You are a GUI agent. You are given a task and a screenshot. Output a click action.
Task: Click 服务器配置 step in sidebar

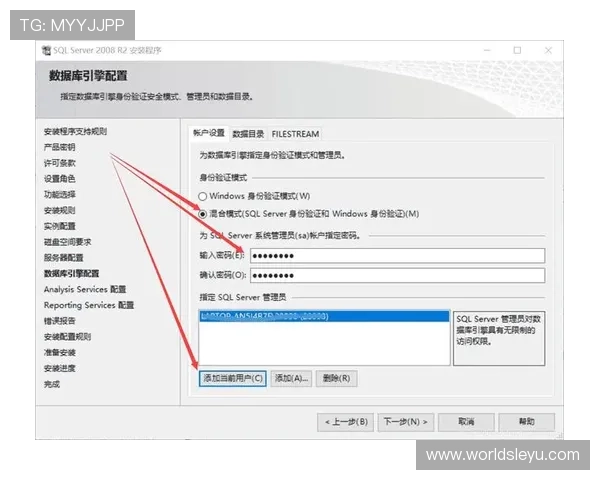coord(64,258)
